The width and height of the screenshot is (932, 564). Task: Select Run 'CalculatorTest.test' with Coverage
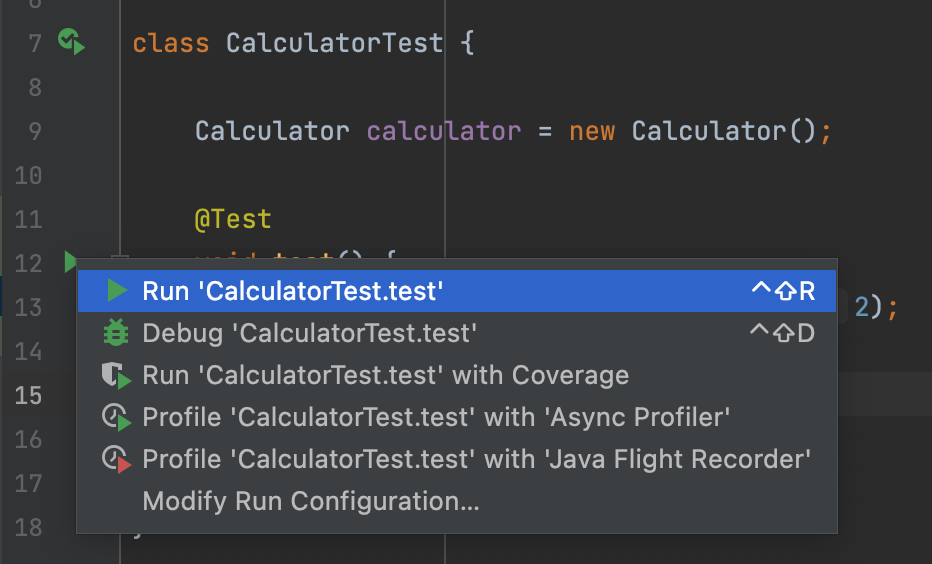386,376
